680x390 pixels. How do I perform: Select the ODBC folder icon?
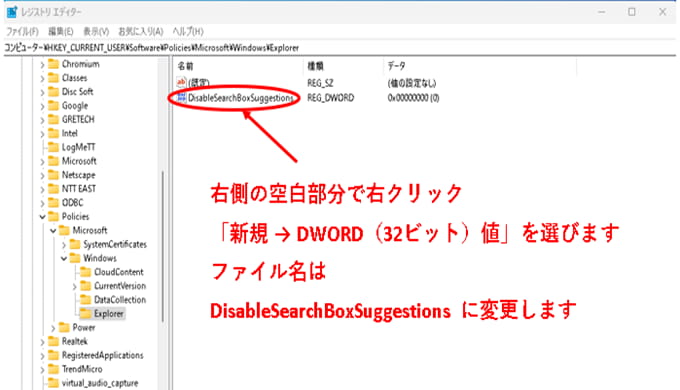(x=53, y=203)
